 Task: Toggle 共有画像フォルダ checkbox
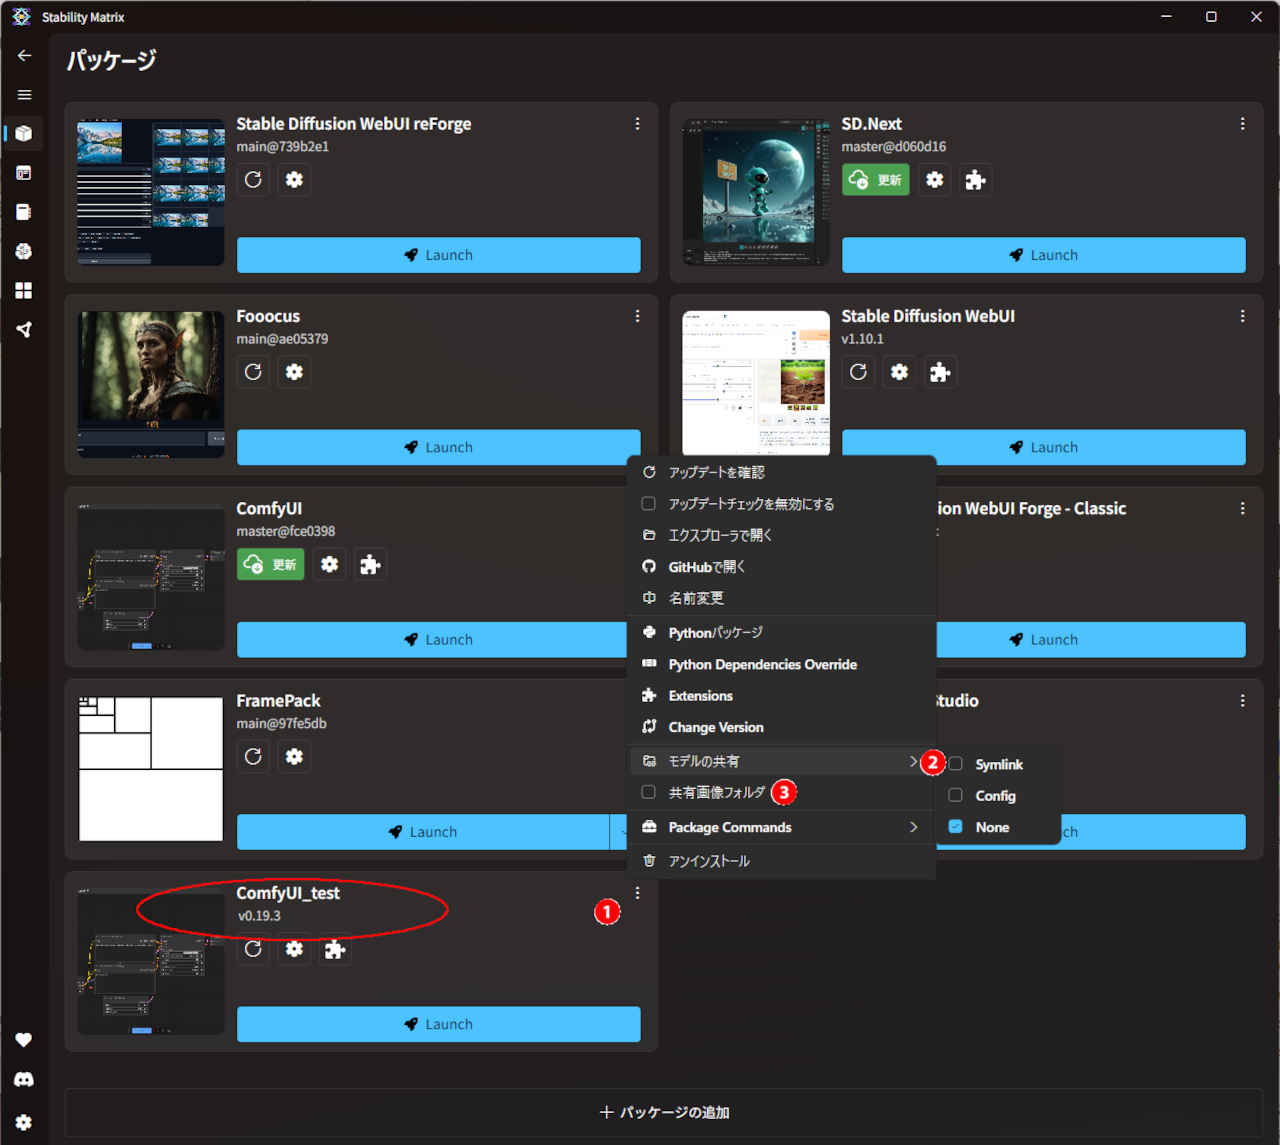click(649, 792)
